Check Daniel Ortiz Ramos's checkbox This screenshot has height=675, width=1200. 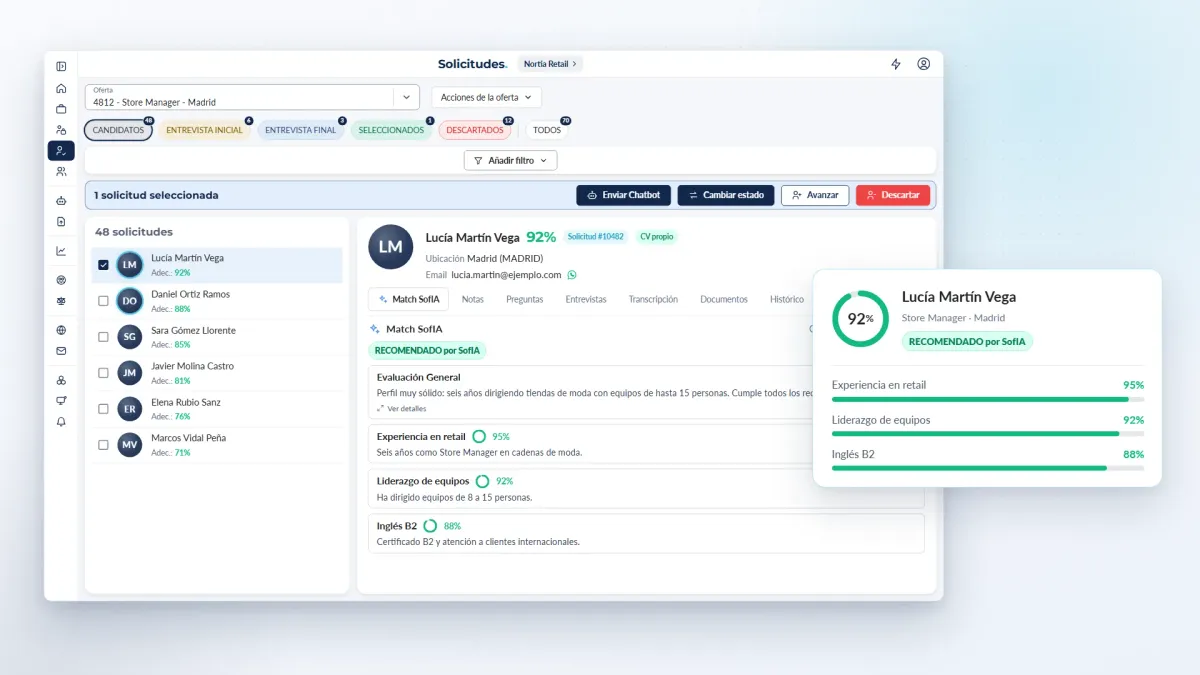pos(104,301)
